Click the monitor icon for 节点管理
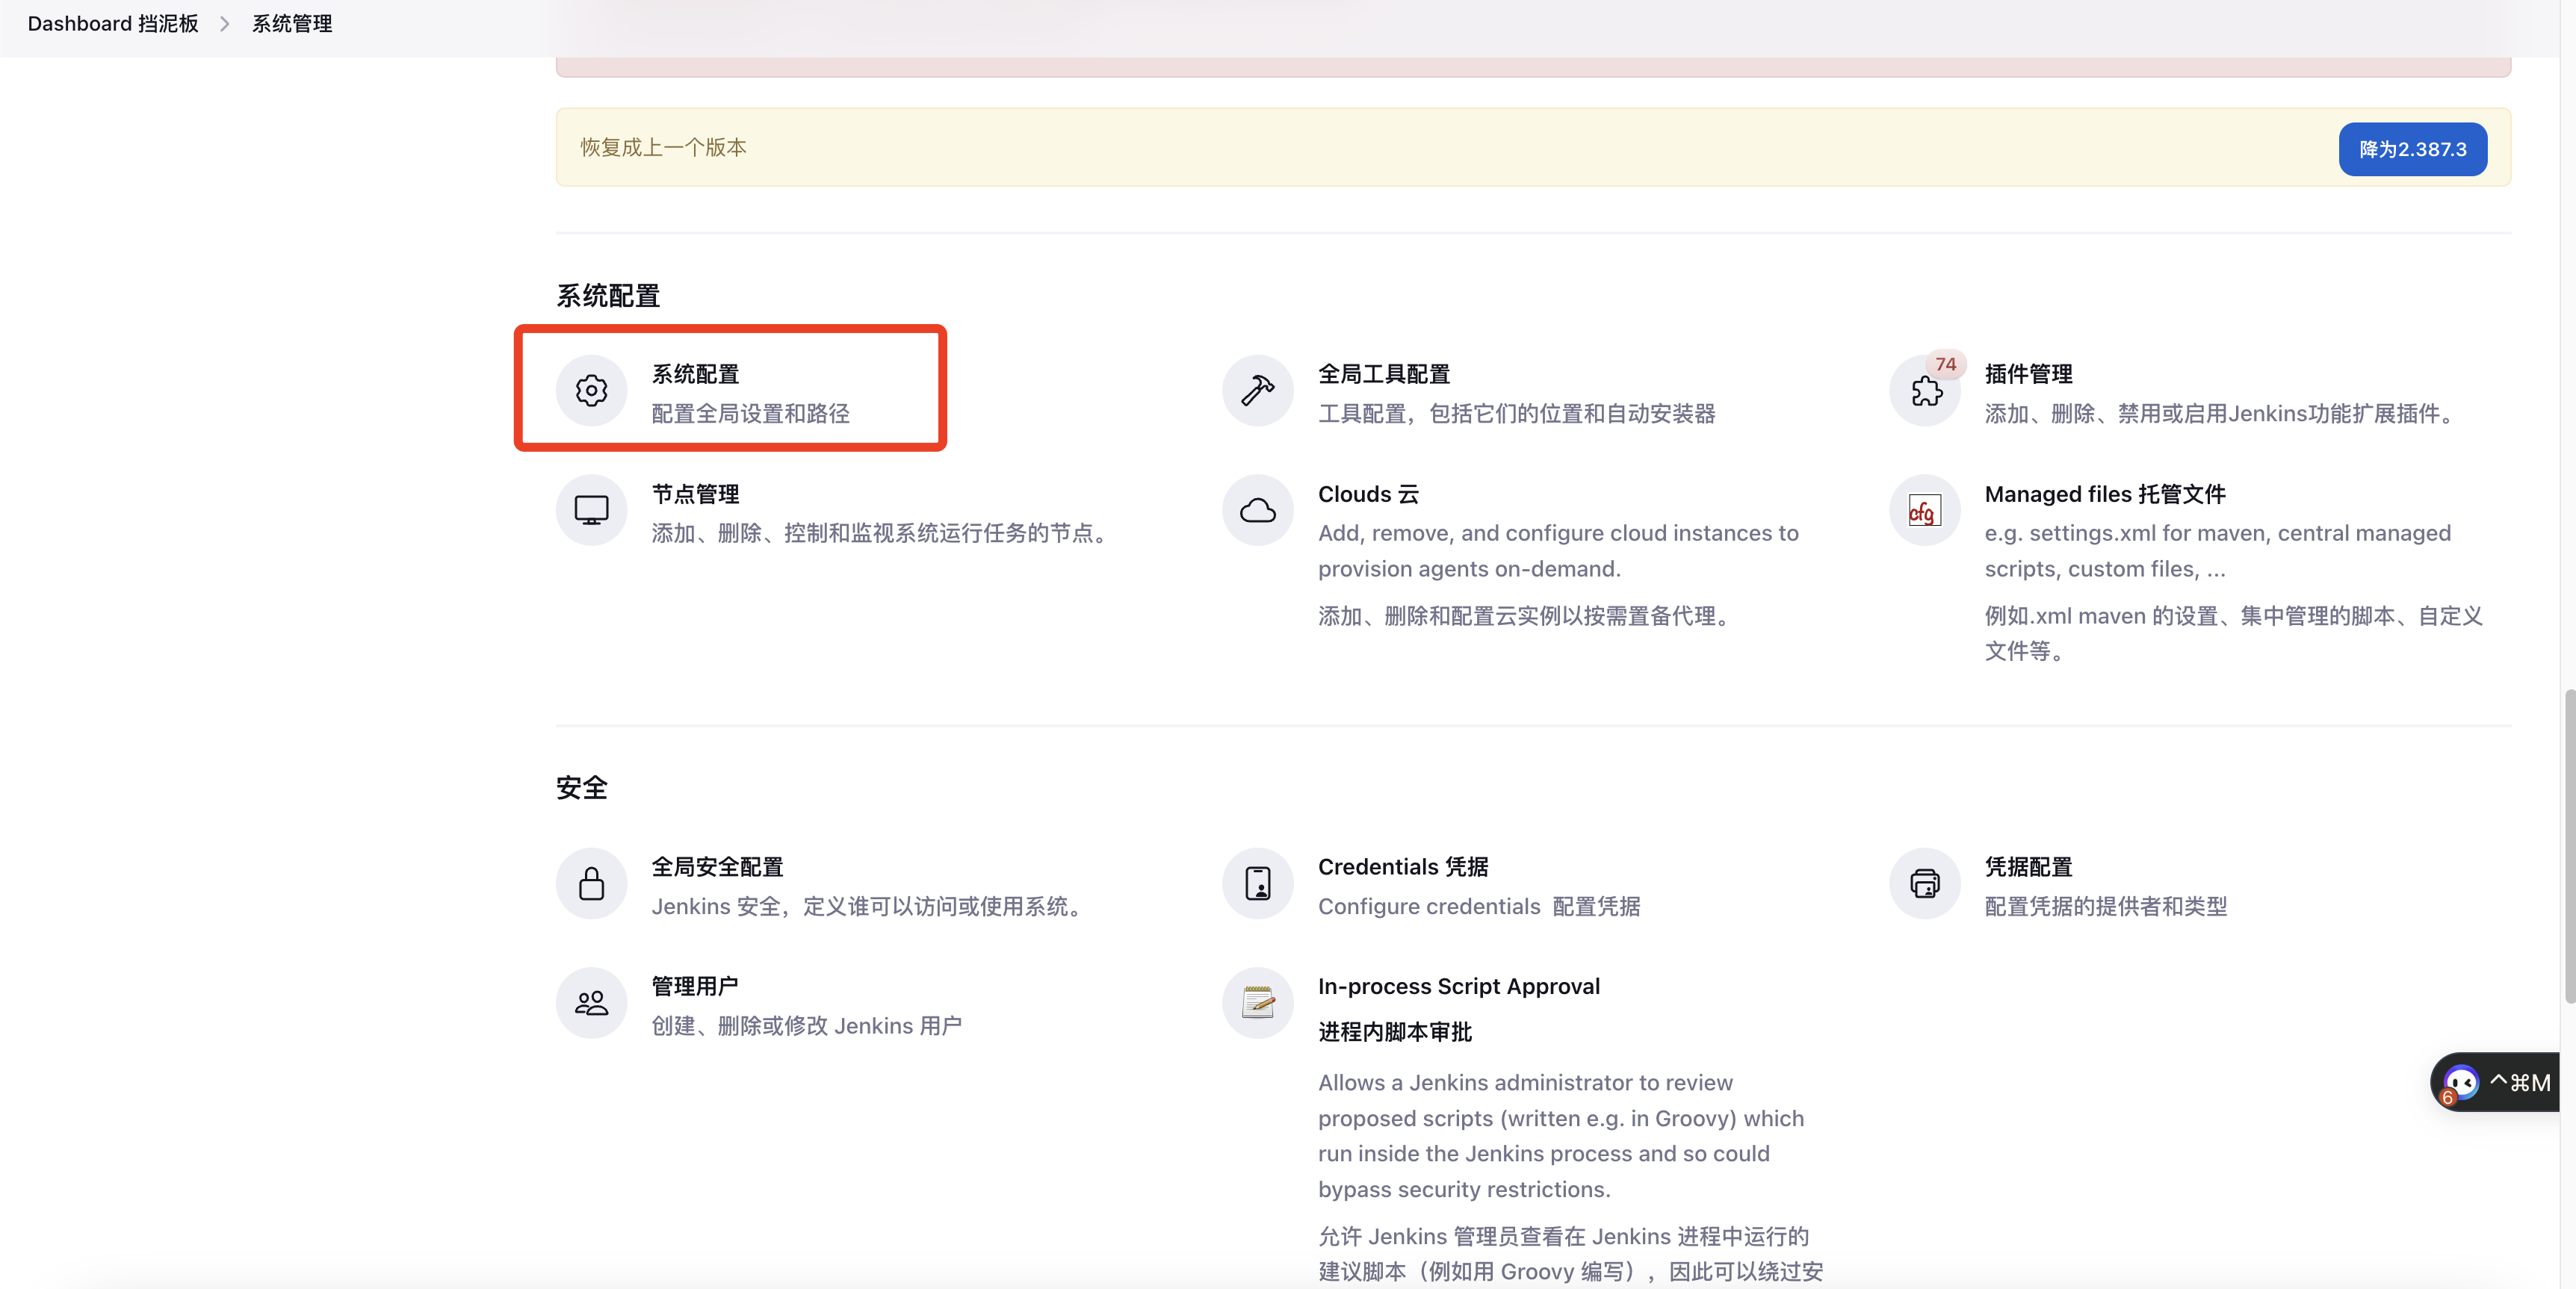The image size is (2576, 1289). coord(591,510)
